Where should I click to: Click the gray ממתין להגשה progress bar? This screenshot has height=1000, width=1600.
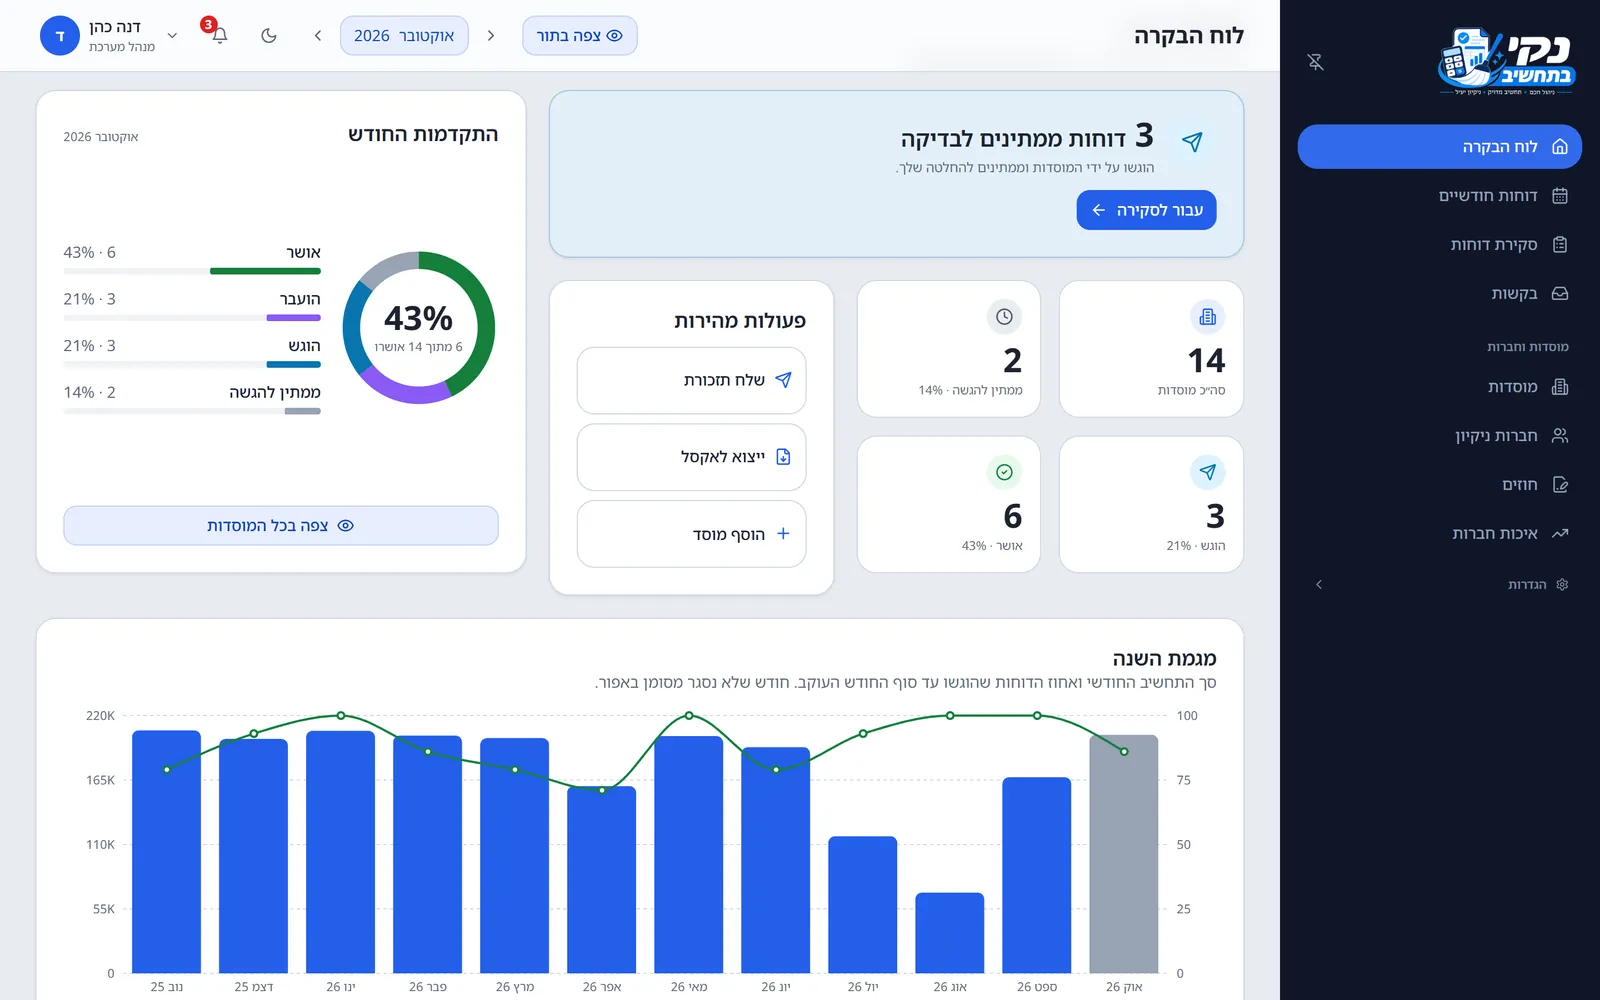pyautogui.click(x=303, y=411)
